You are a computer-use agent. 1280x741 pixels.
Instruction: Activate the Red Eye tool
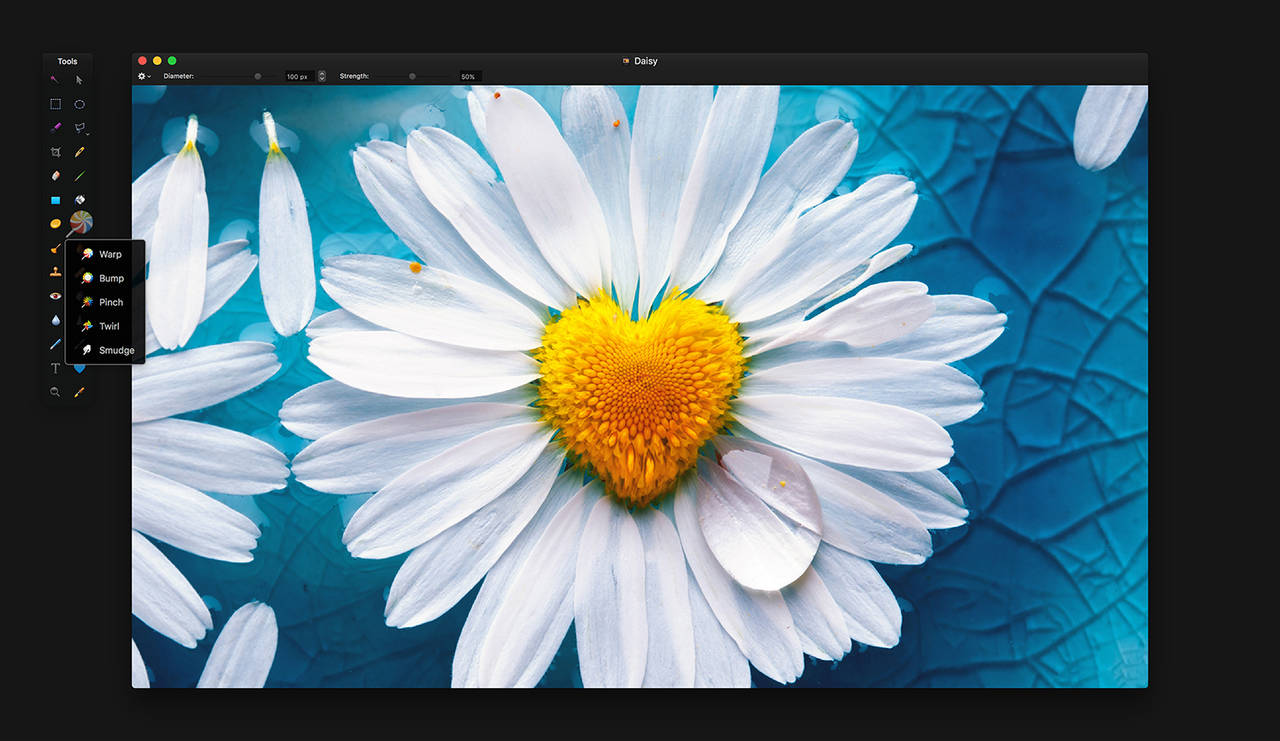pos(55,296)
